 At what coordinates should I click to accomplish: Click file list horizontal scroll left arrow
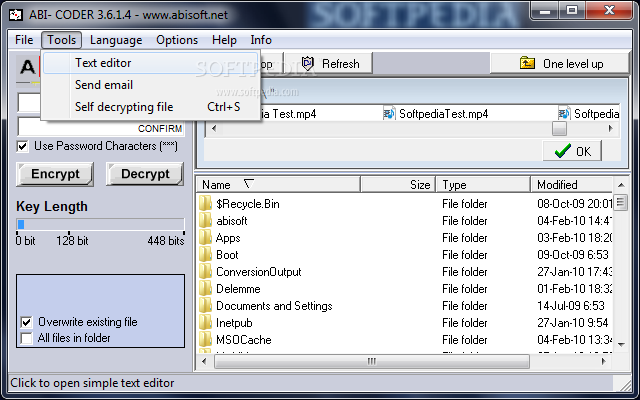pos(204,361)
